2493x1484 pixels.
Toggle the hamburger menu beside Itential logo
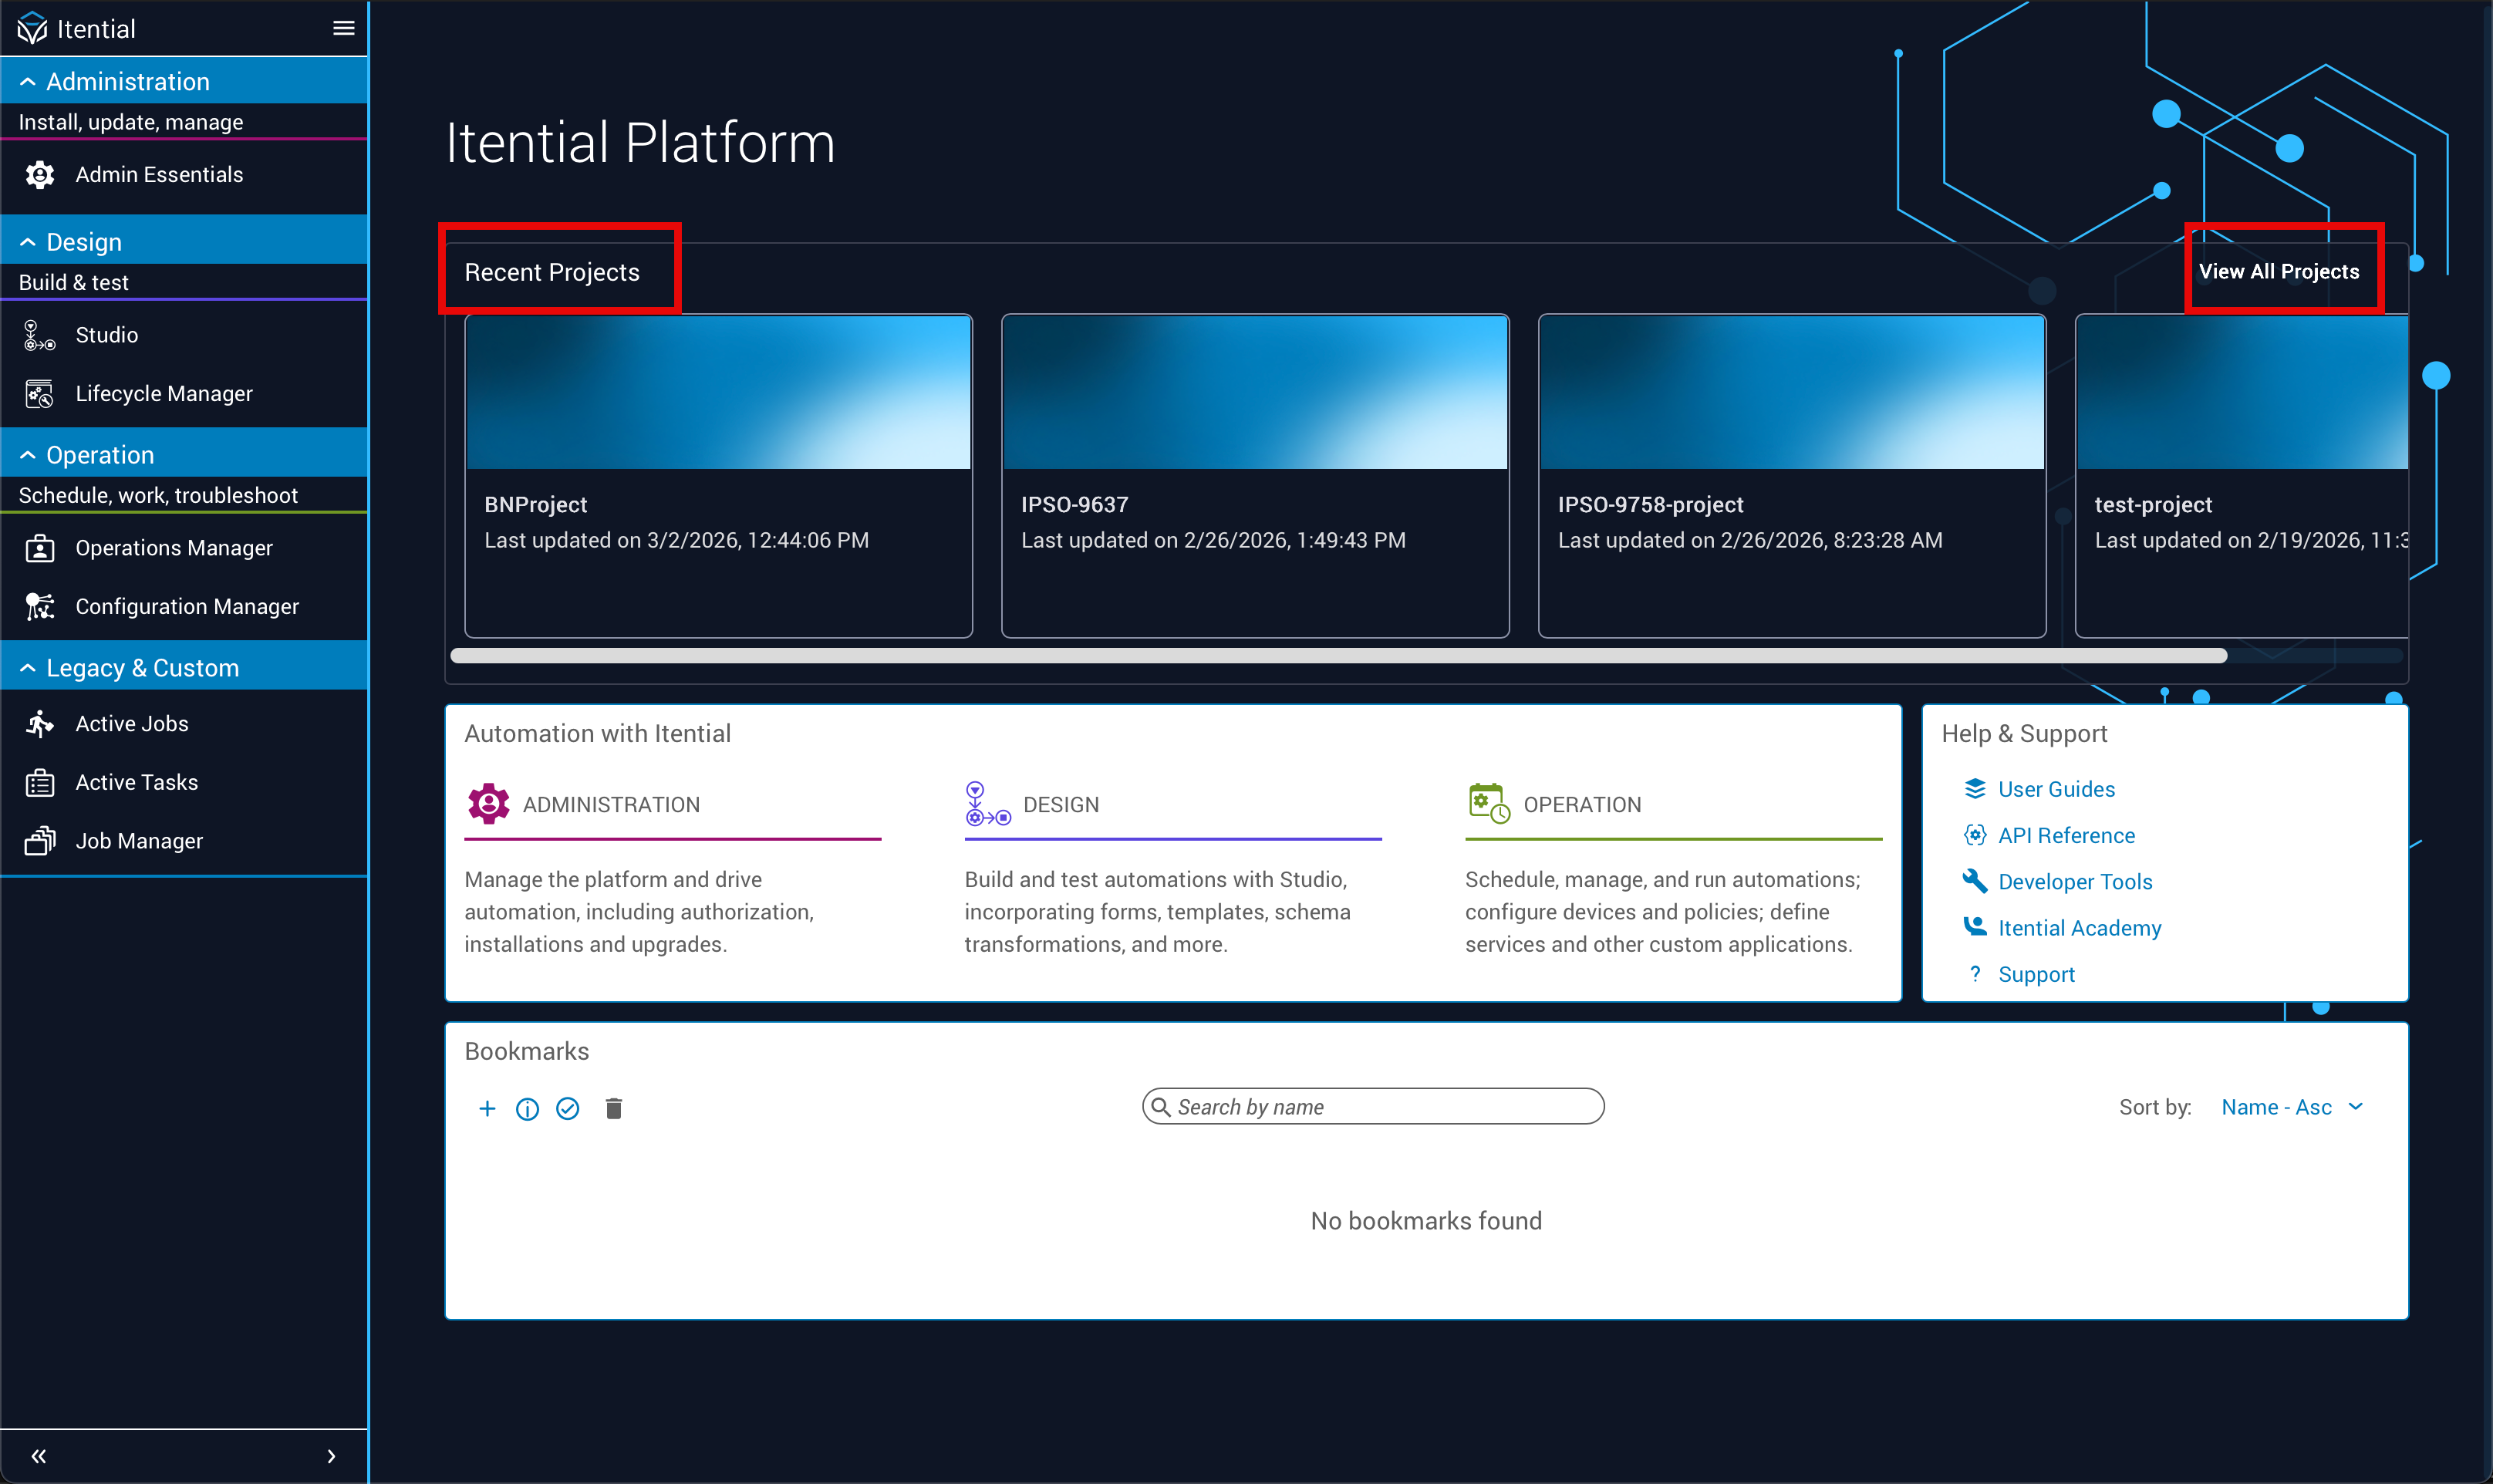[343, 29]
